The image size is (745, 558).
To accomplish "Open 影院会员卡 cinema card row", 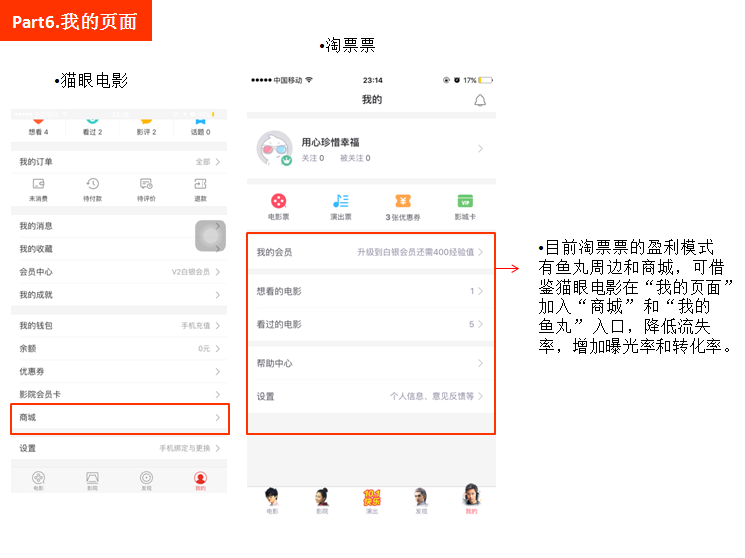I will pyautogui.click(x=119, y=394).
